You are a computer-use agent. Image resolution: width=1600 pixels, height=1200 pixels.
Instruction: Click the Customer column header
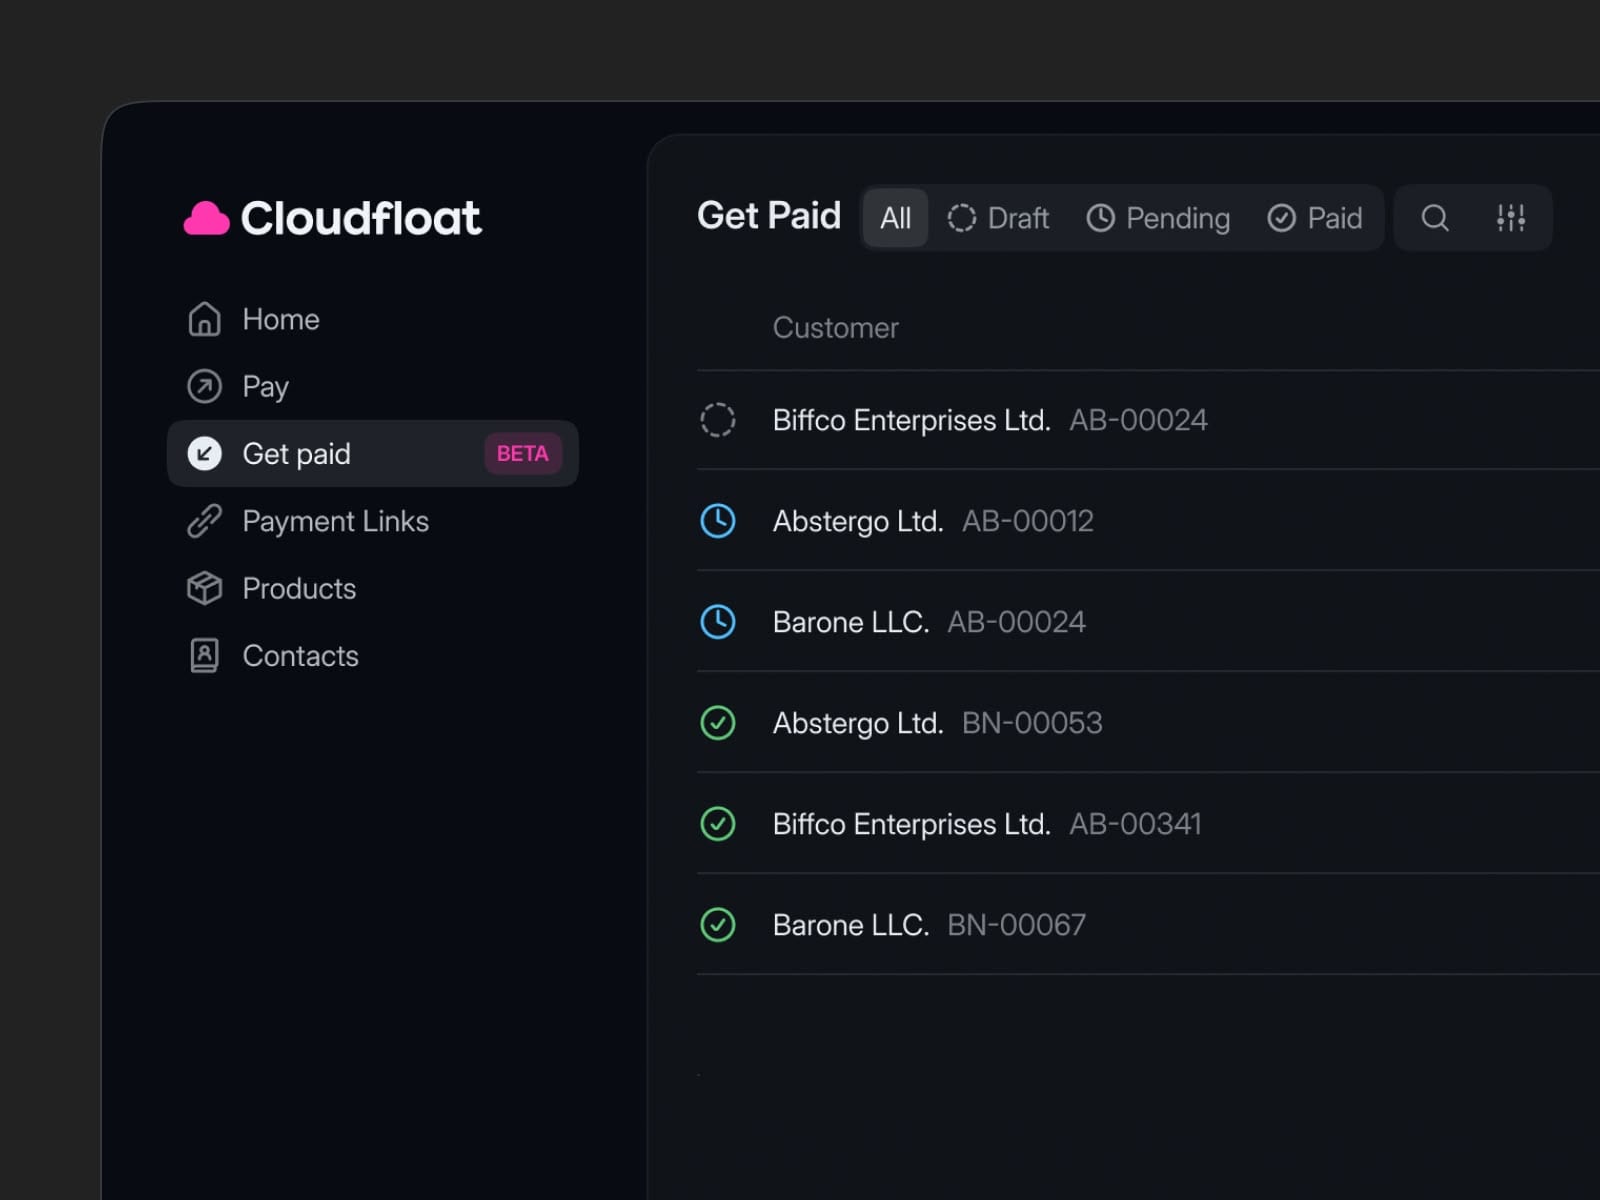[x=835, y=328]
